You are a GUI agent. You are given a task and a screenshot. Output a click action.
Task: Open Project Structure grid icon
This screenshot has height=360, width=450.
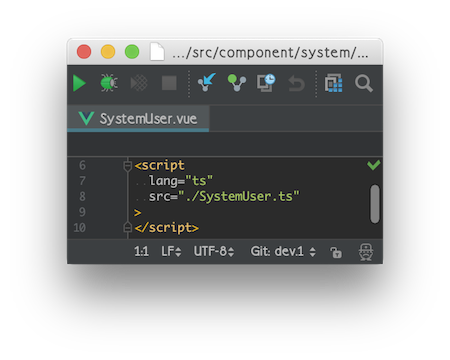click(x=333, y=83)
